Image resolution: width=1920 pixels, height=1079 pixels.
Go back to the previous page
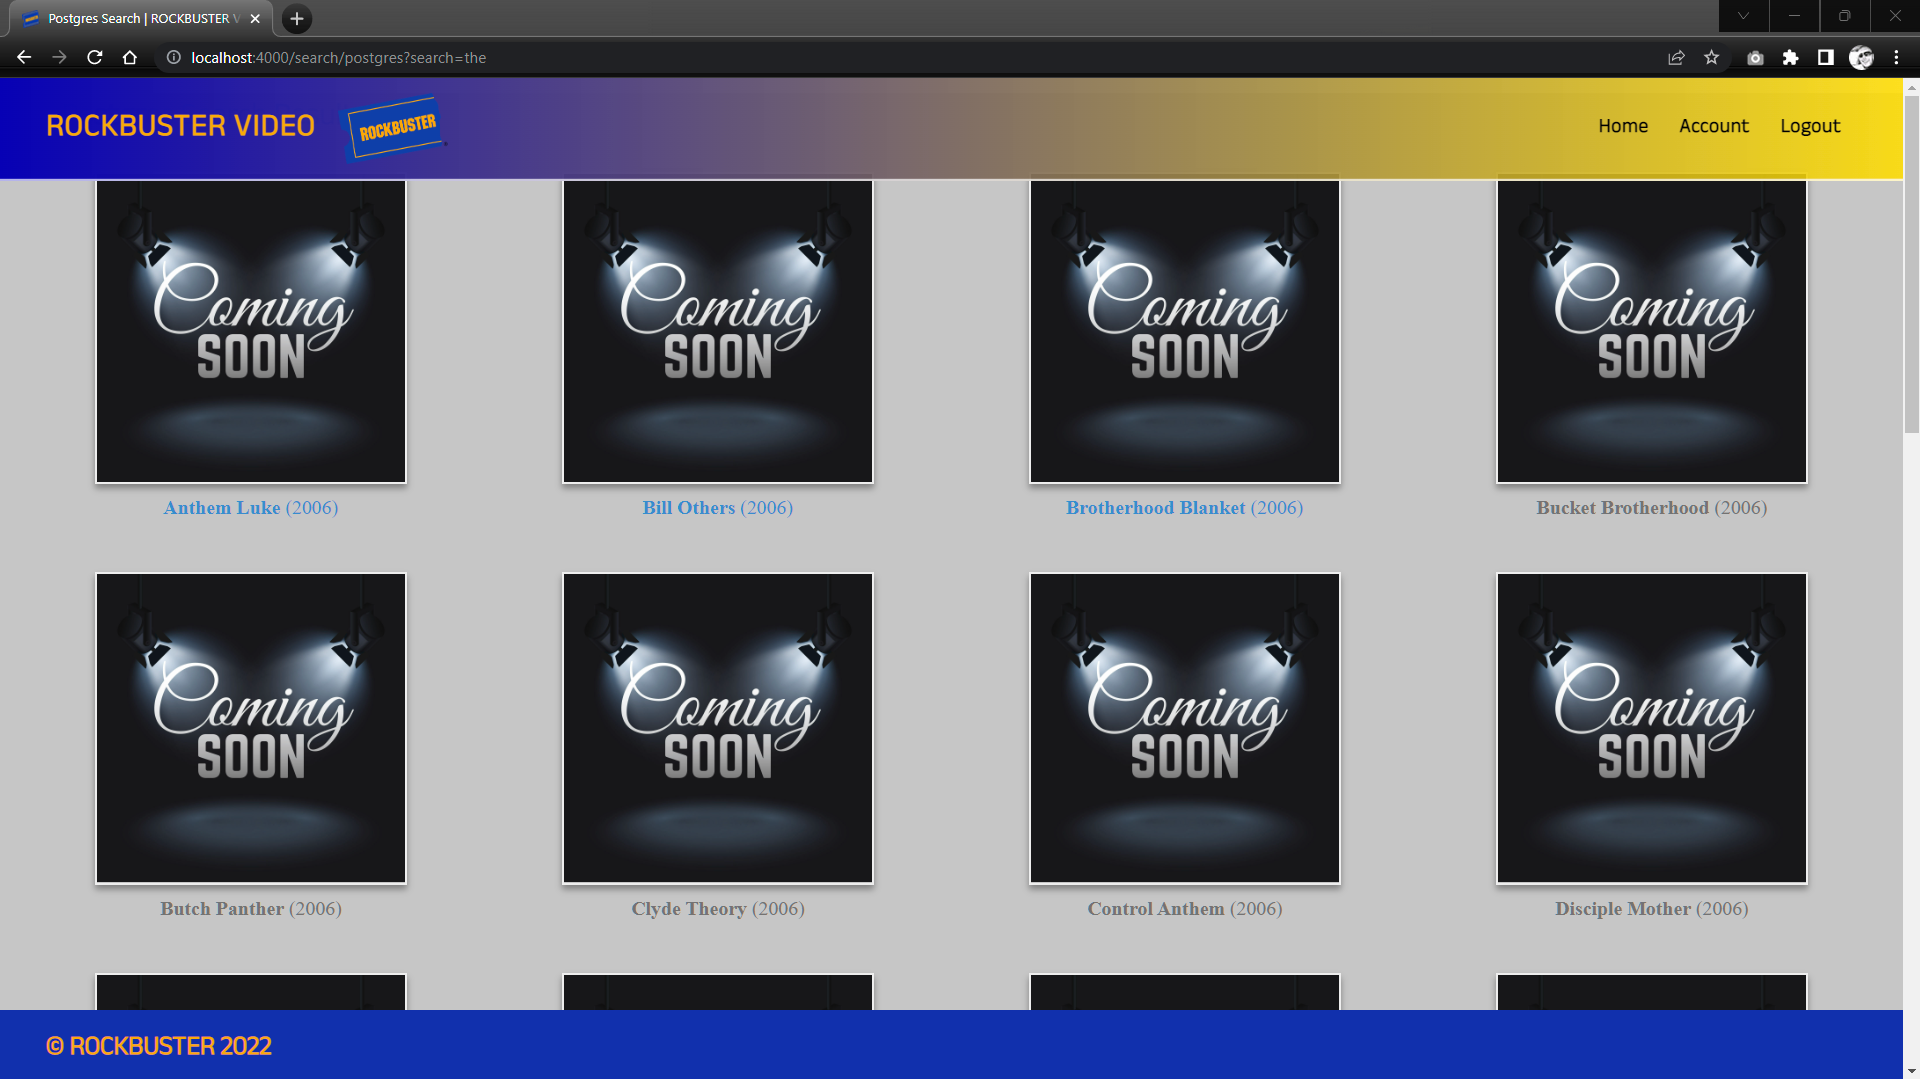(x=24, y=58)
